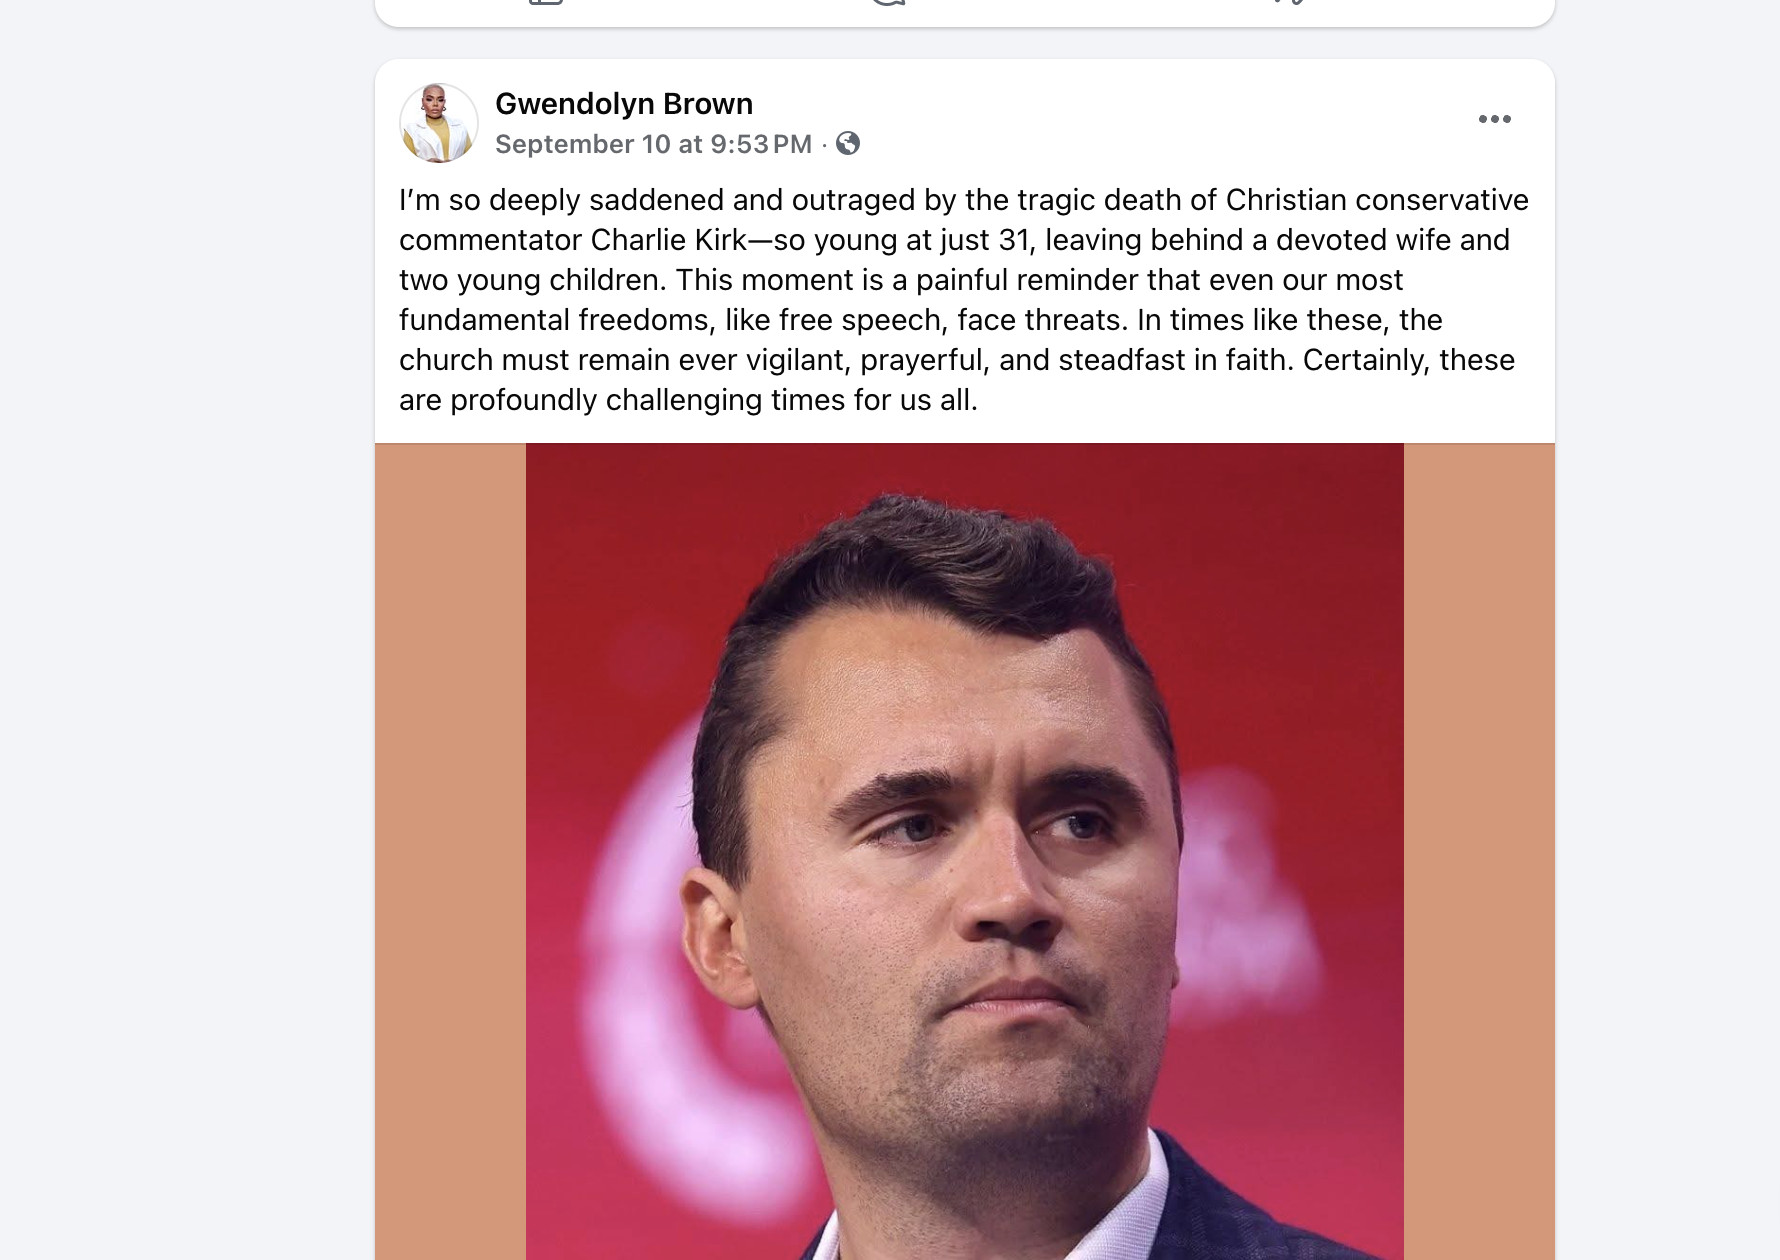Open the September 10 at 9:53 PM timestamp

click(653, 144)
